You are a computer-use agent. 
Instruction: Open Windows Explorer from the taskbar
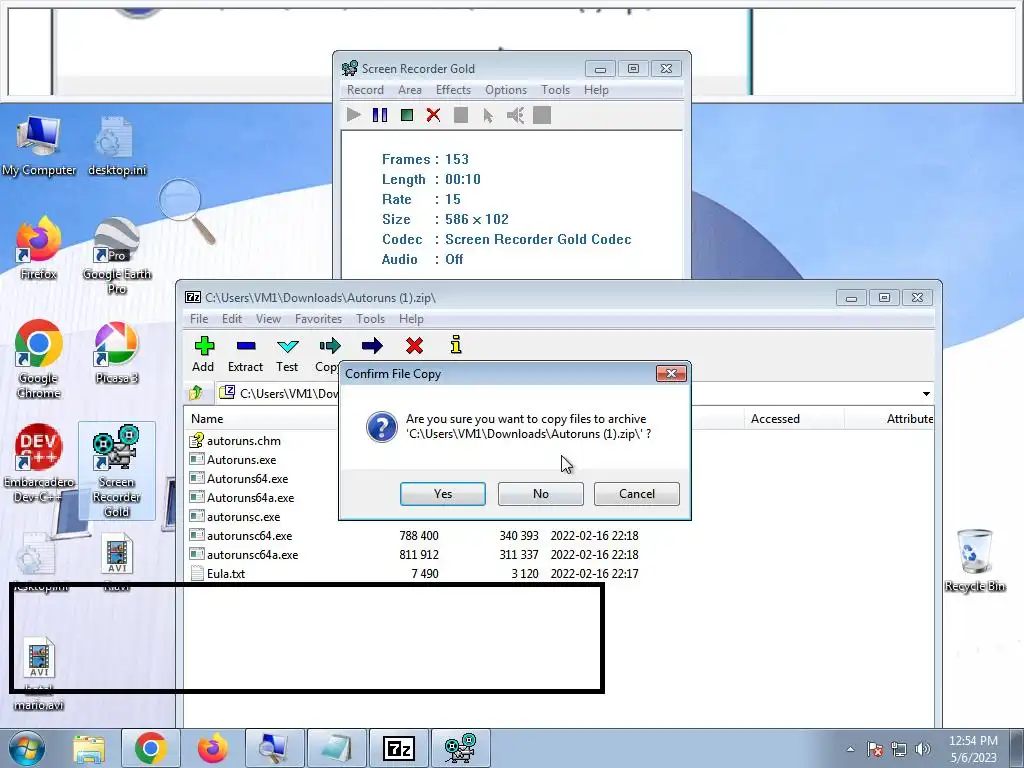click(89, 748)
